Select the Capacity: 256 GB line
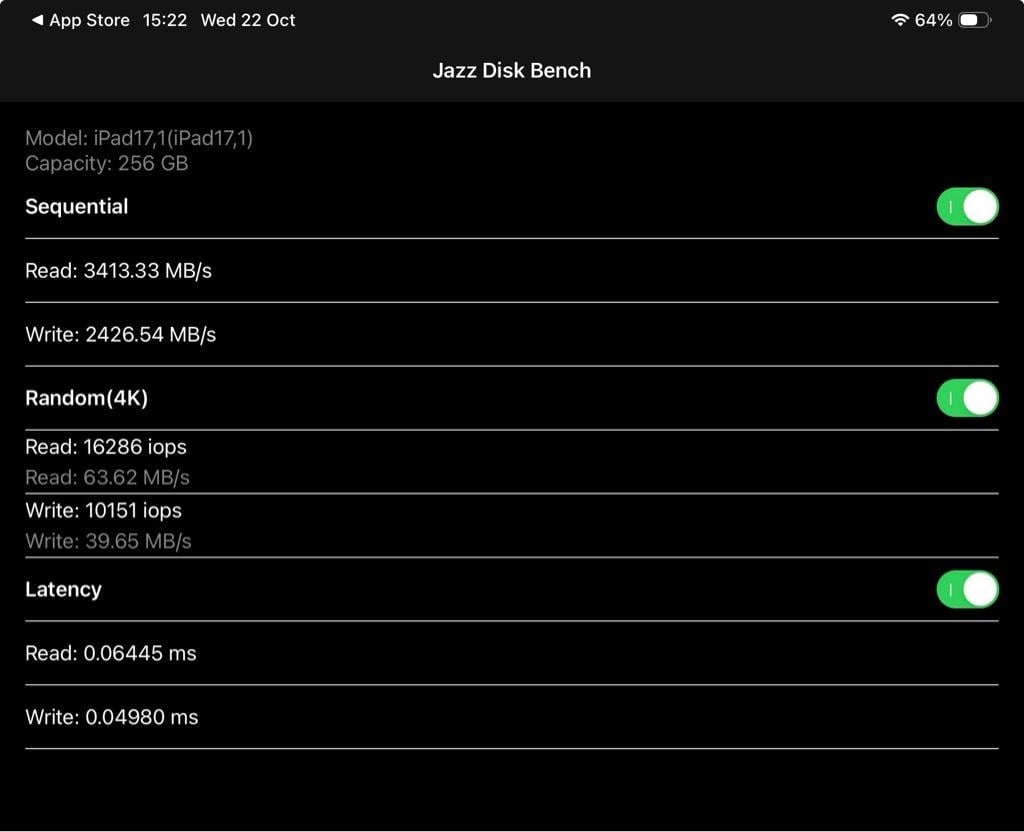The image size is (1024, 832). point(106,163)
